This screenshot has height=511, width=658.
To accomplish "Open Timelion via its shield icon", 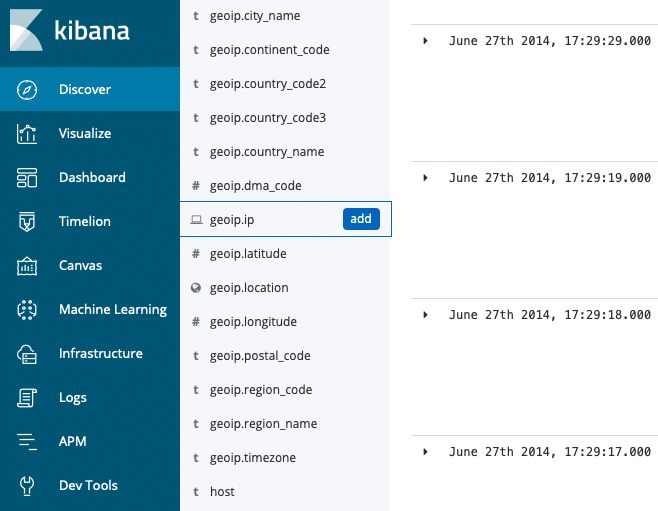I will 28,222.
